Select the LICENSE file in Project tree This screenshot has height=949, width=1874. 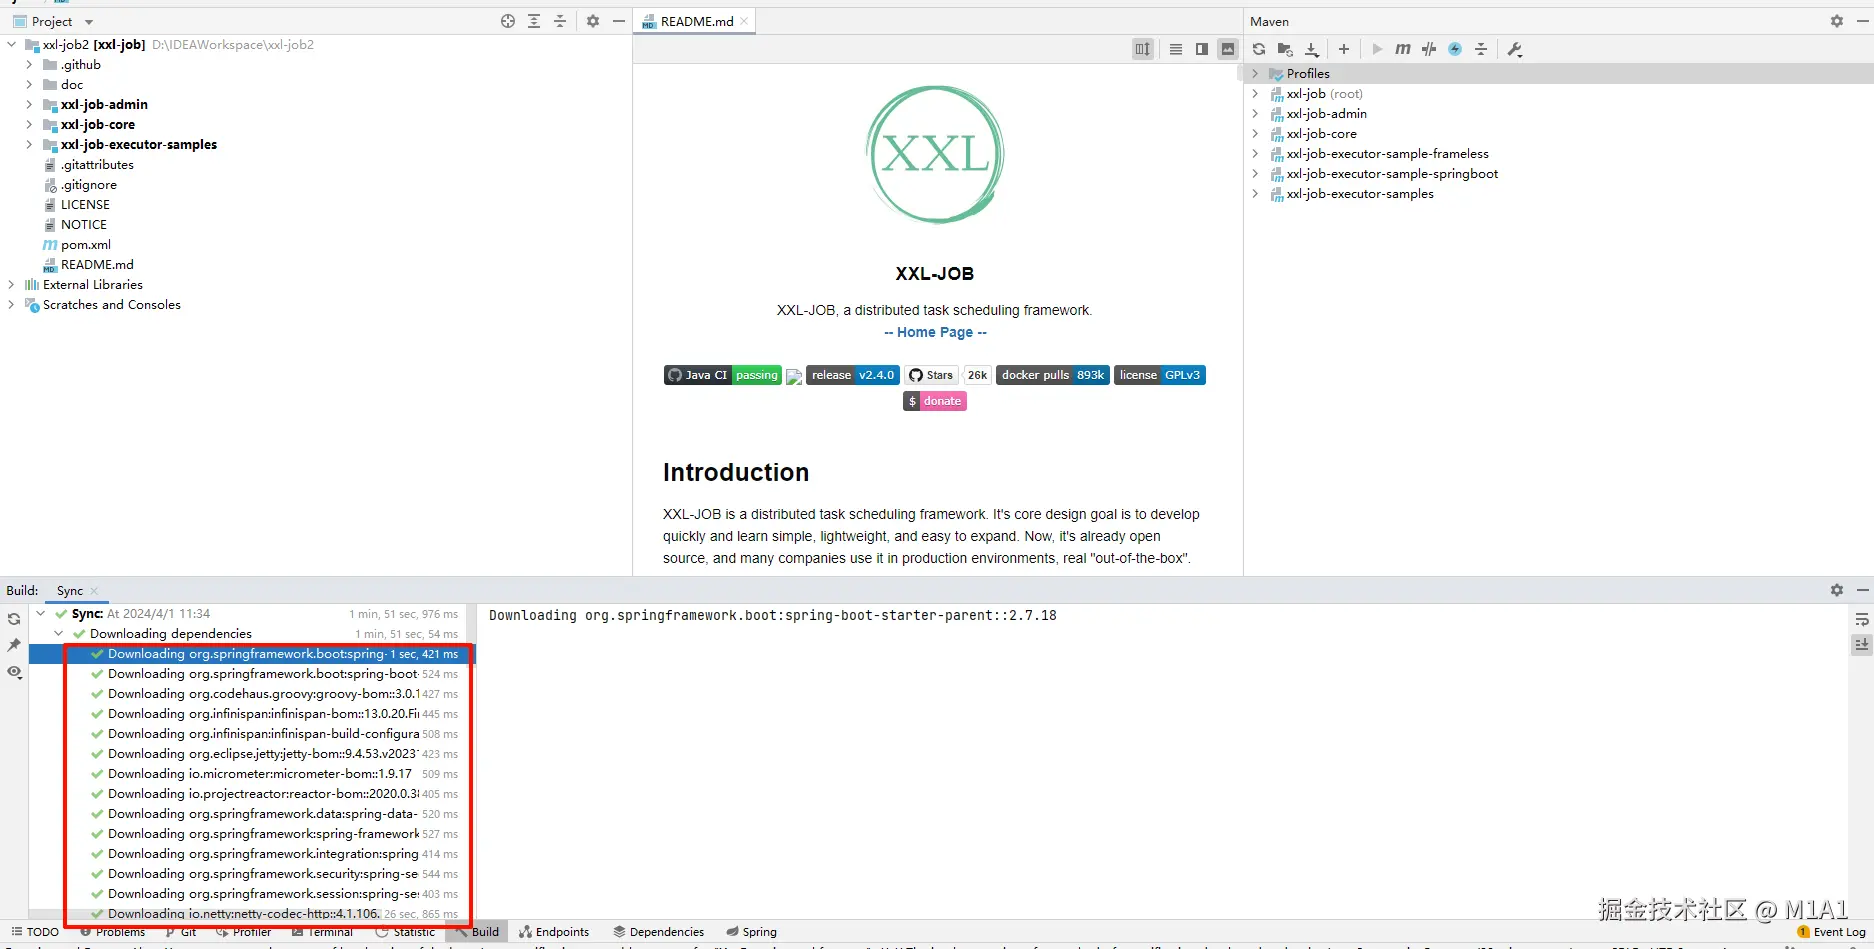[x=85, y=205]
